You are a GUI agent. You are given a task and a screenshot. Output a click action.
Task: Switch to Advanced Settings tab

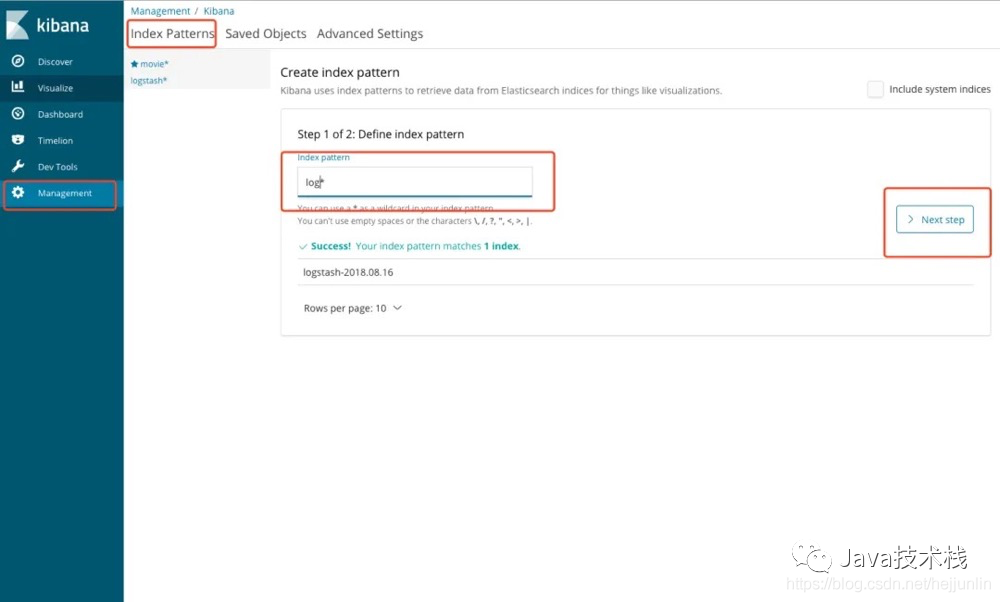point(370,34)
